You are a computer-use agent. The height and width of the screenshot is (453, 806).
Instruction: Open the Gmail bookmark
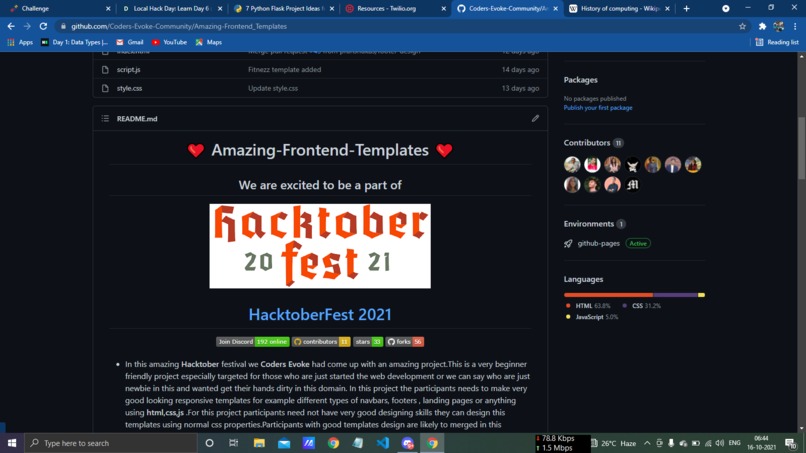click(x=130, y=42)
